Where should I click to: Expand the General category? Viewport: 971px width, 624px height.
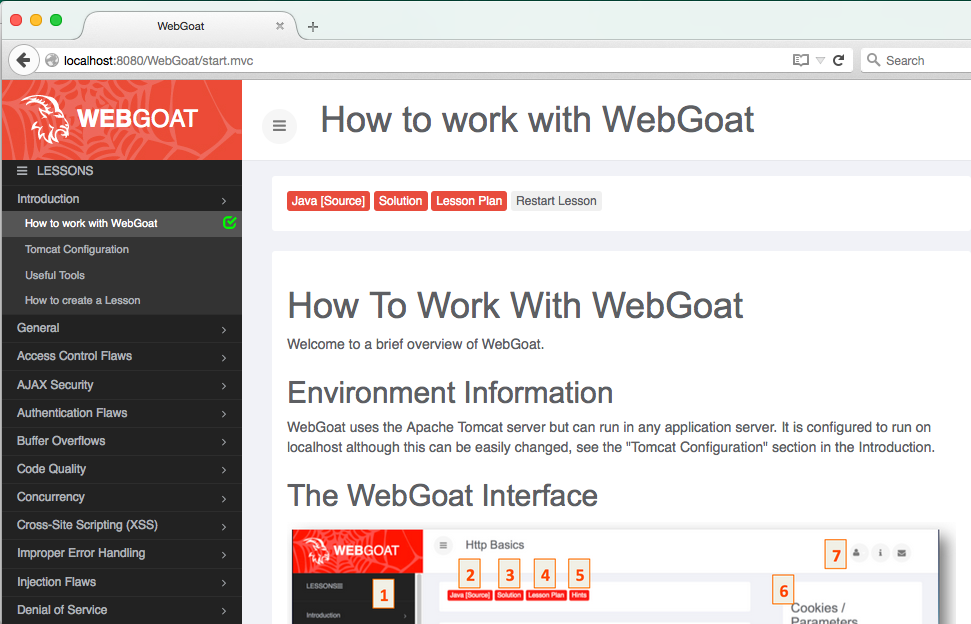point(122,329)
